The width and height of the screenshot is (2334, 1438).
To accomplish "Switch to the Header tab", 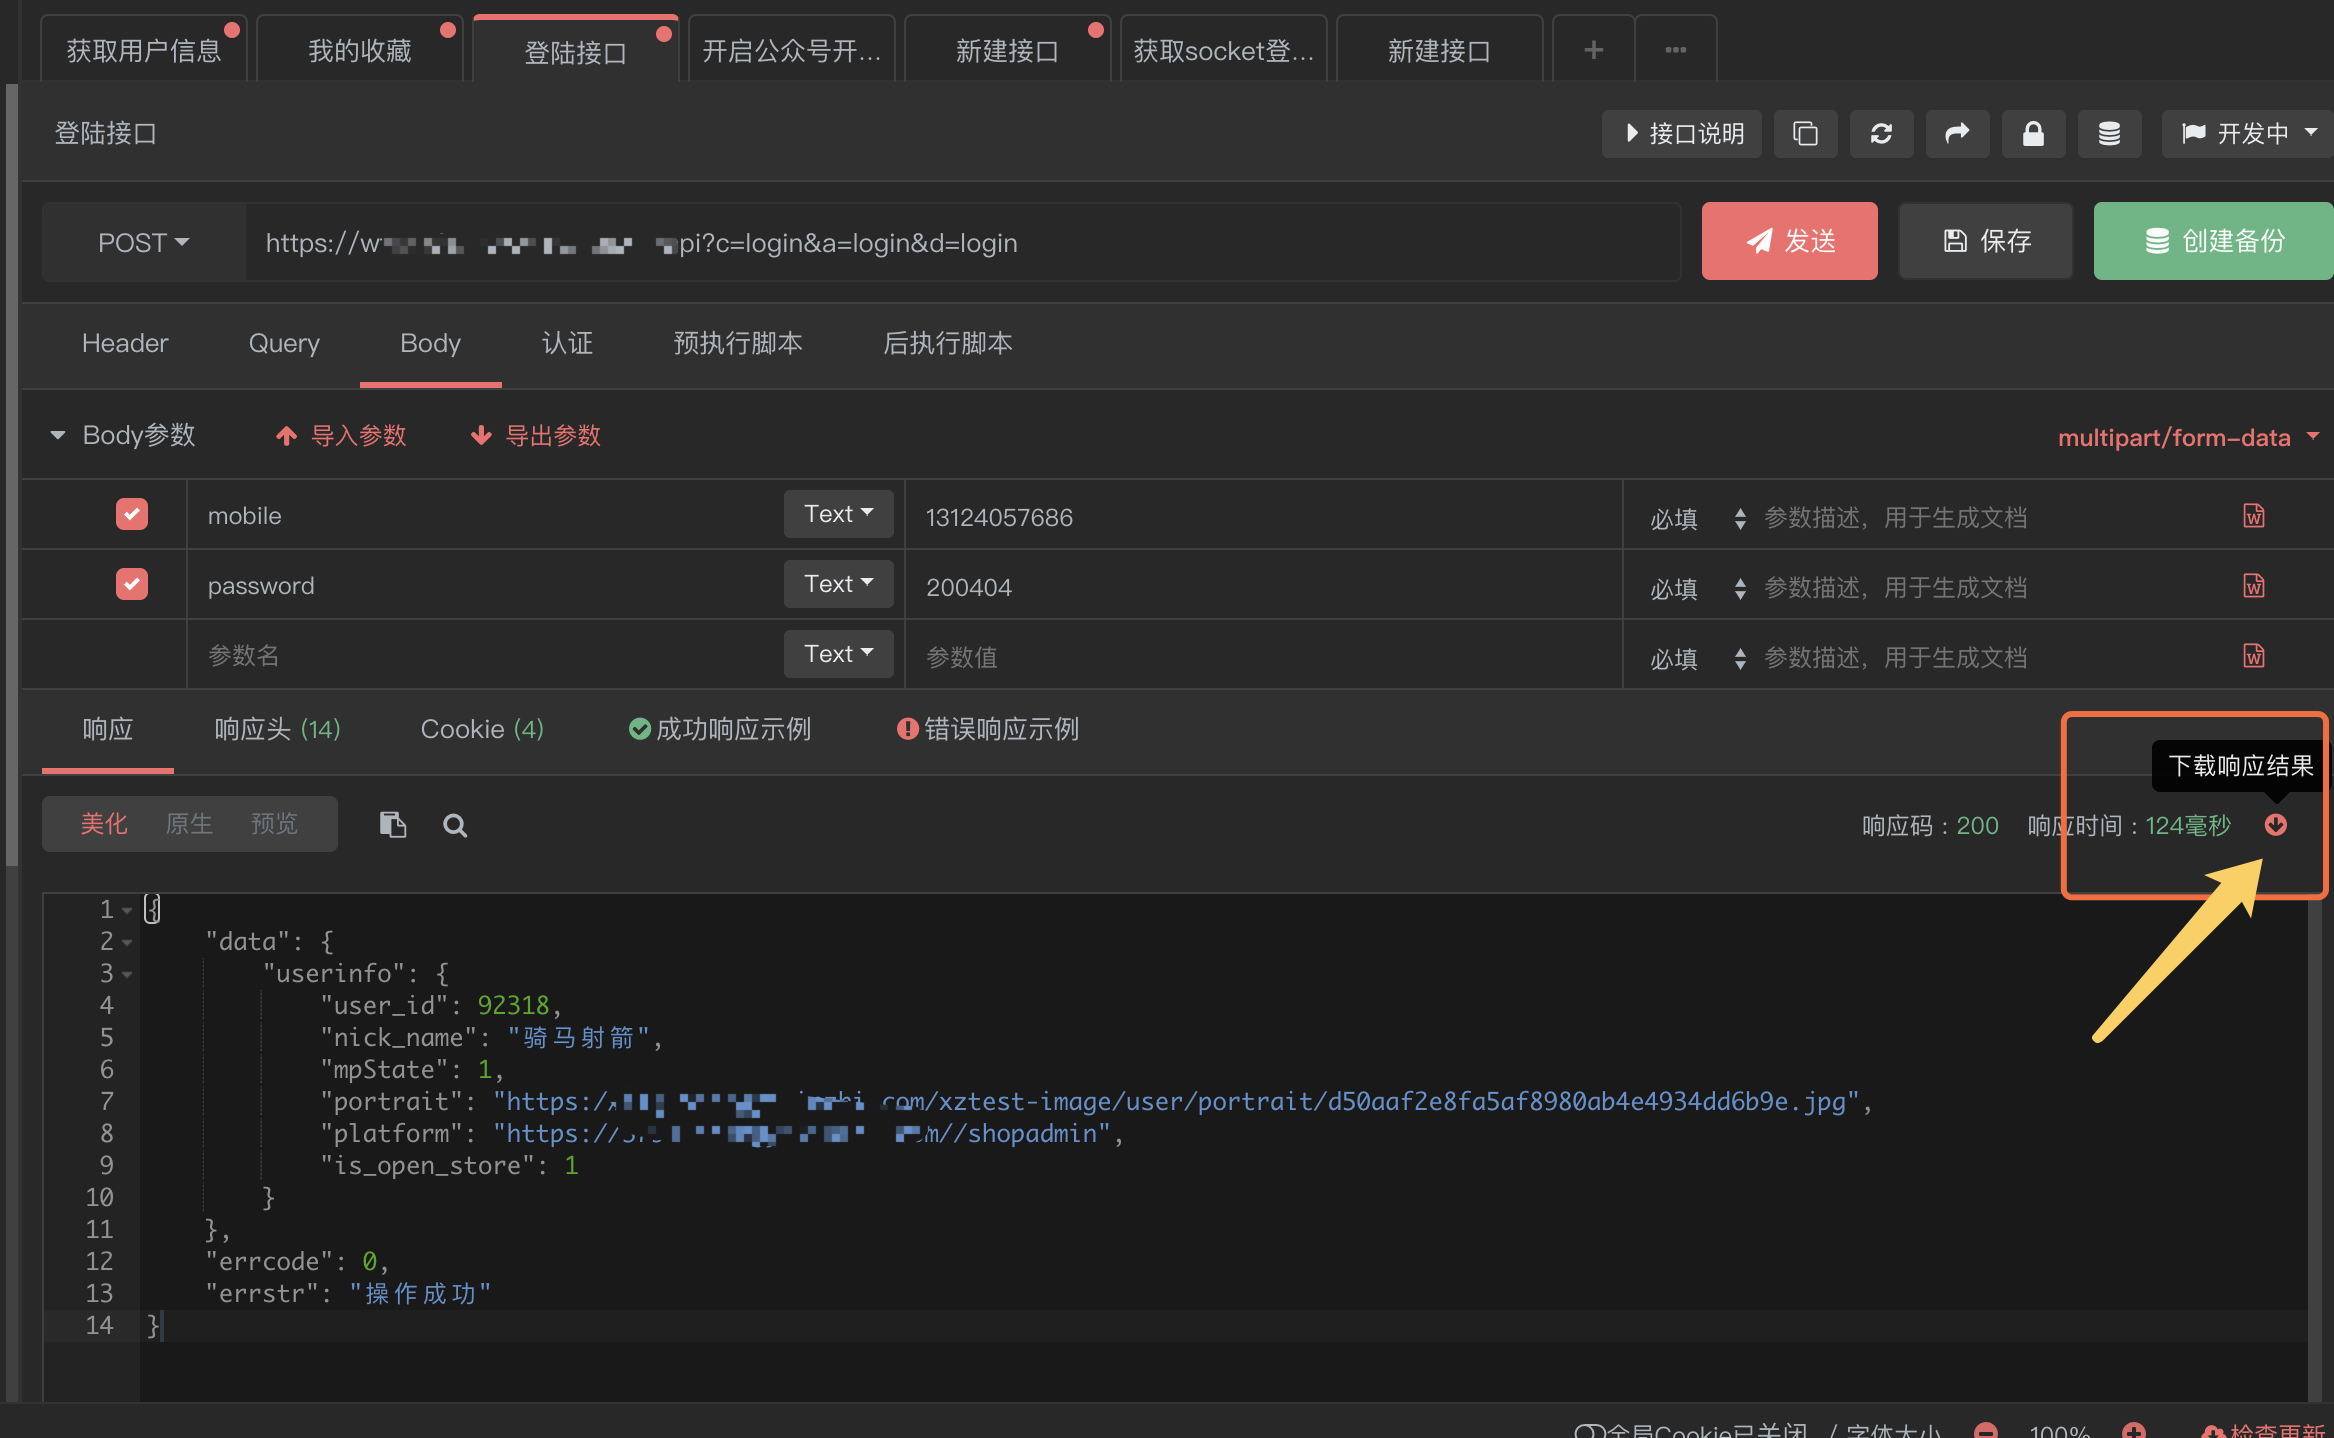I will 125,344.
